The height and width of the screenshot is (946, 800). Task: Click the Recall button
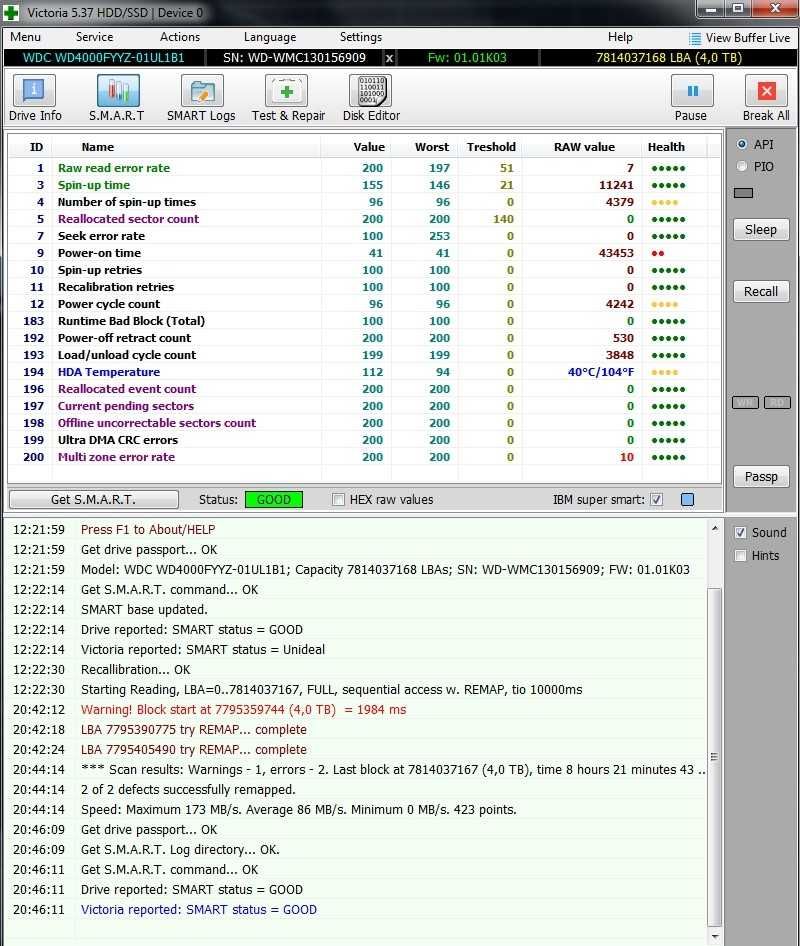761,292
